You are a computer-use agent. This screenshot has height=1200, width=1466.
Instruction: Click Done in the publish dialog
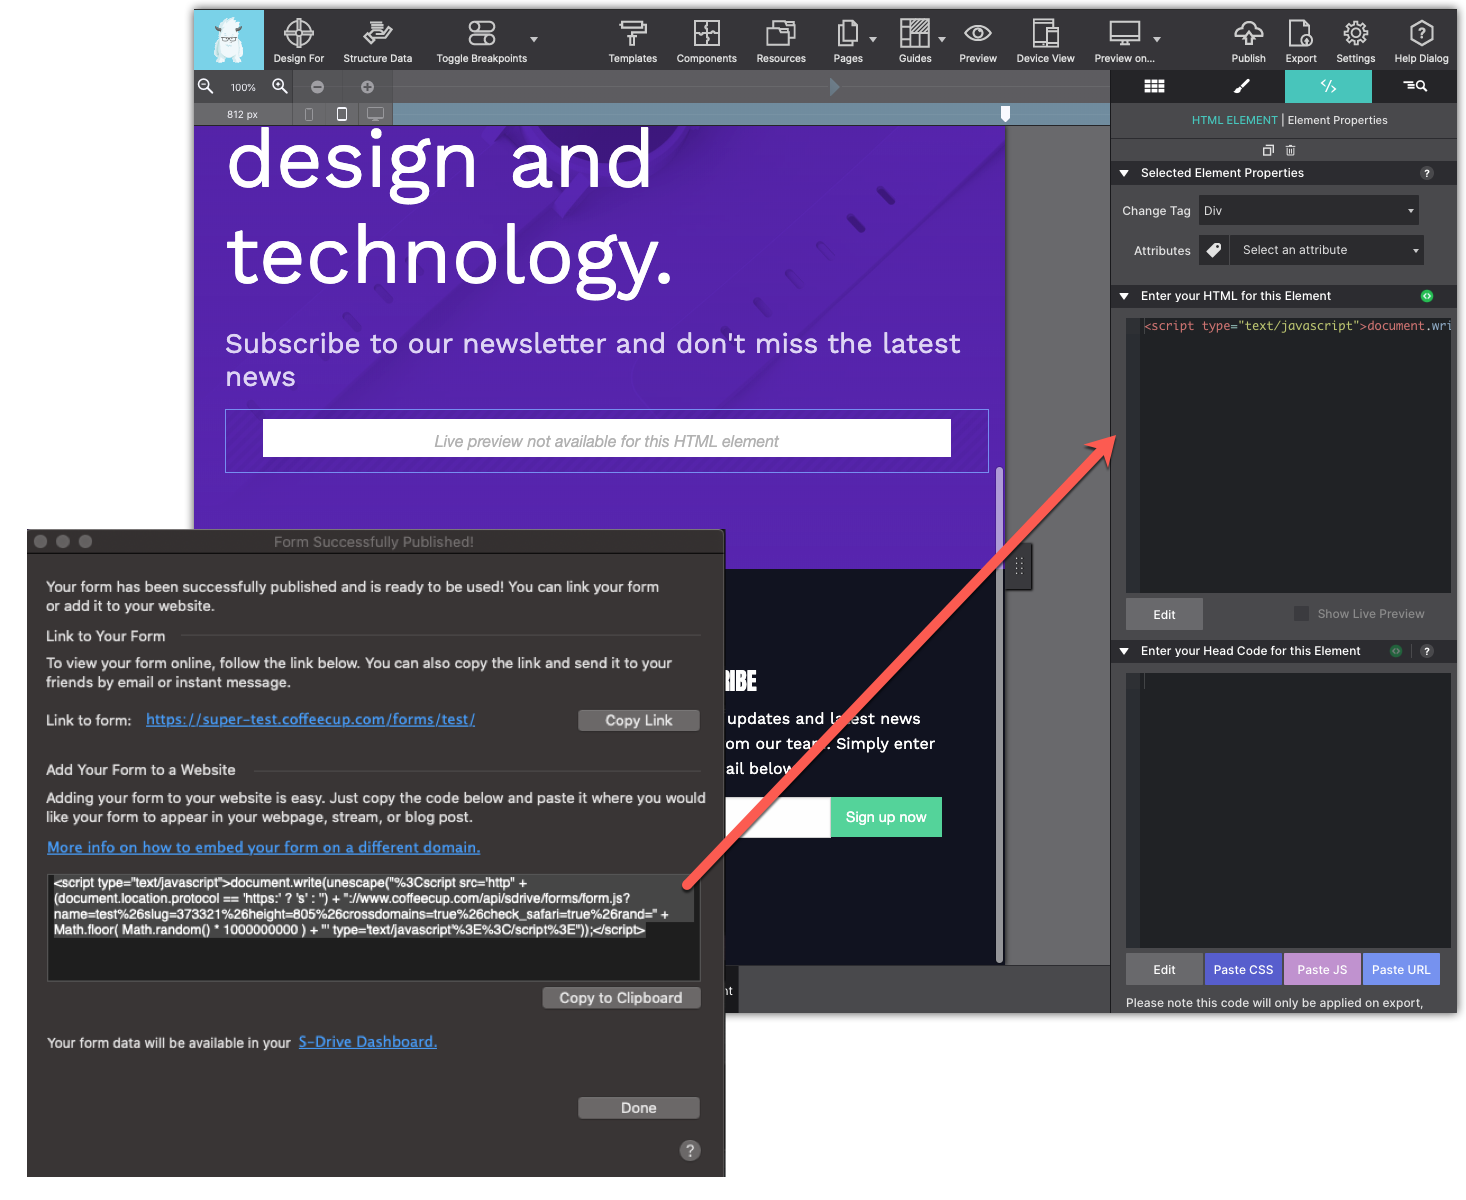point(639,1108)
